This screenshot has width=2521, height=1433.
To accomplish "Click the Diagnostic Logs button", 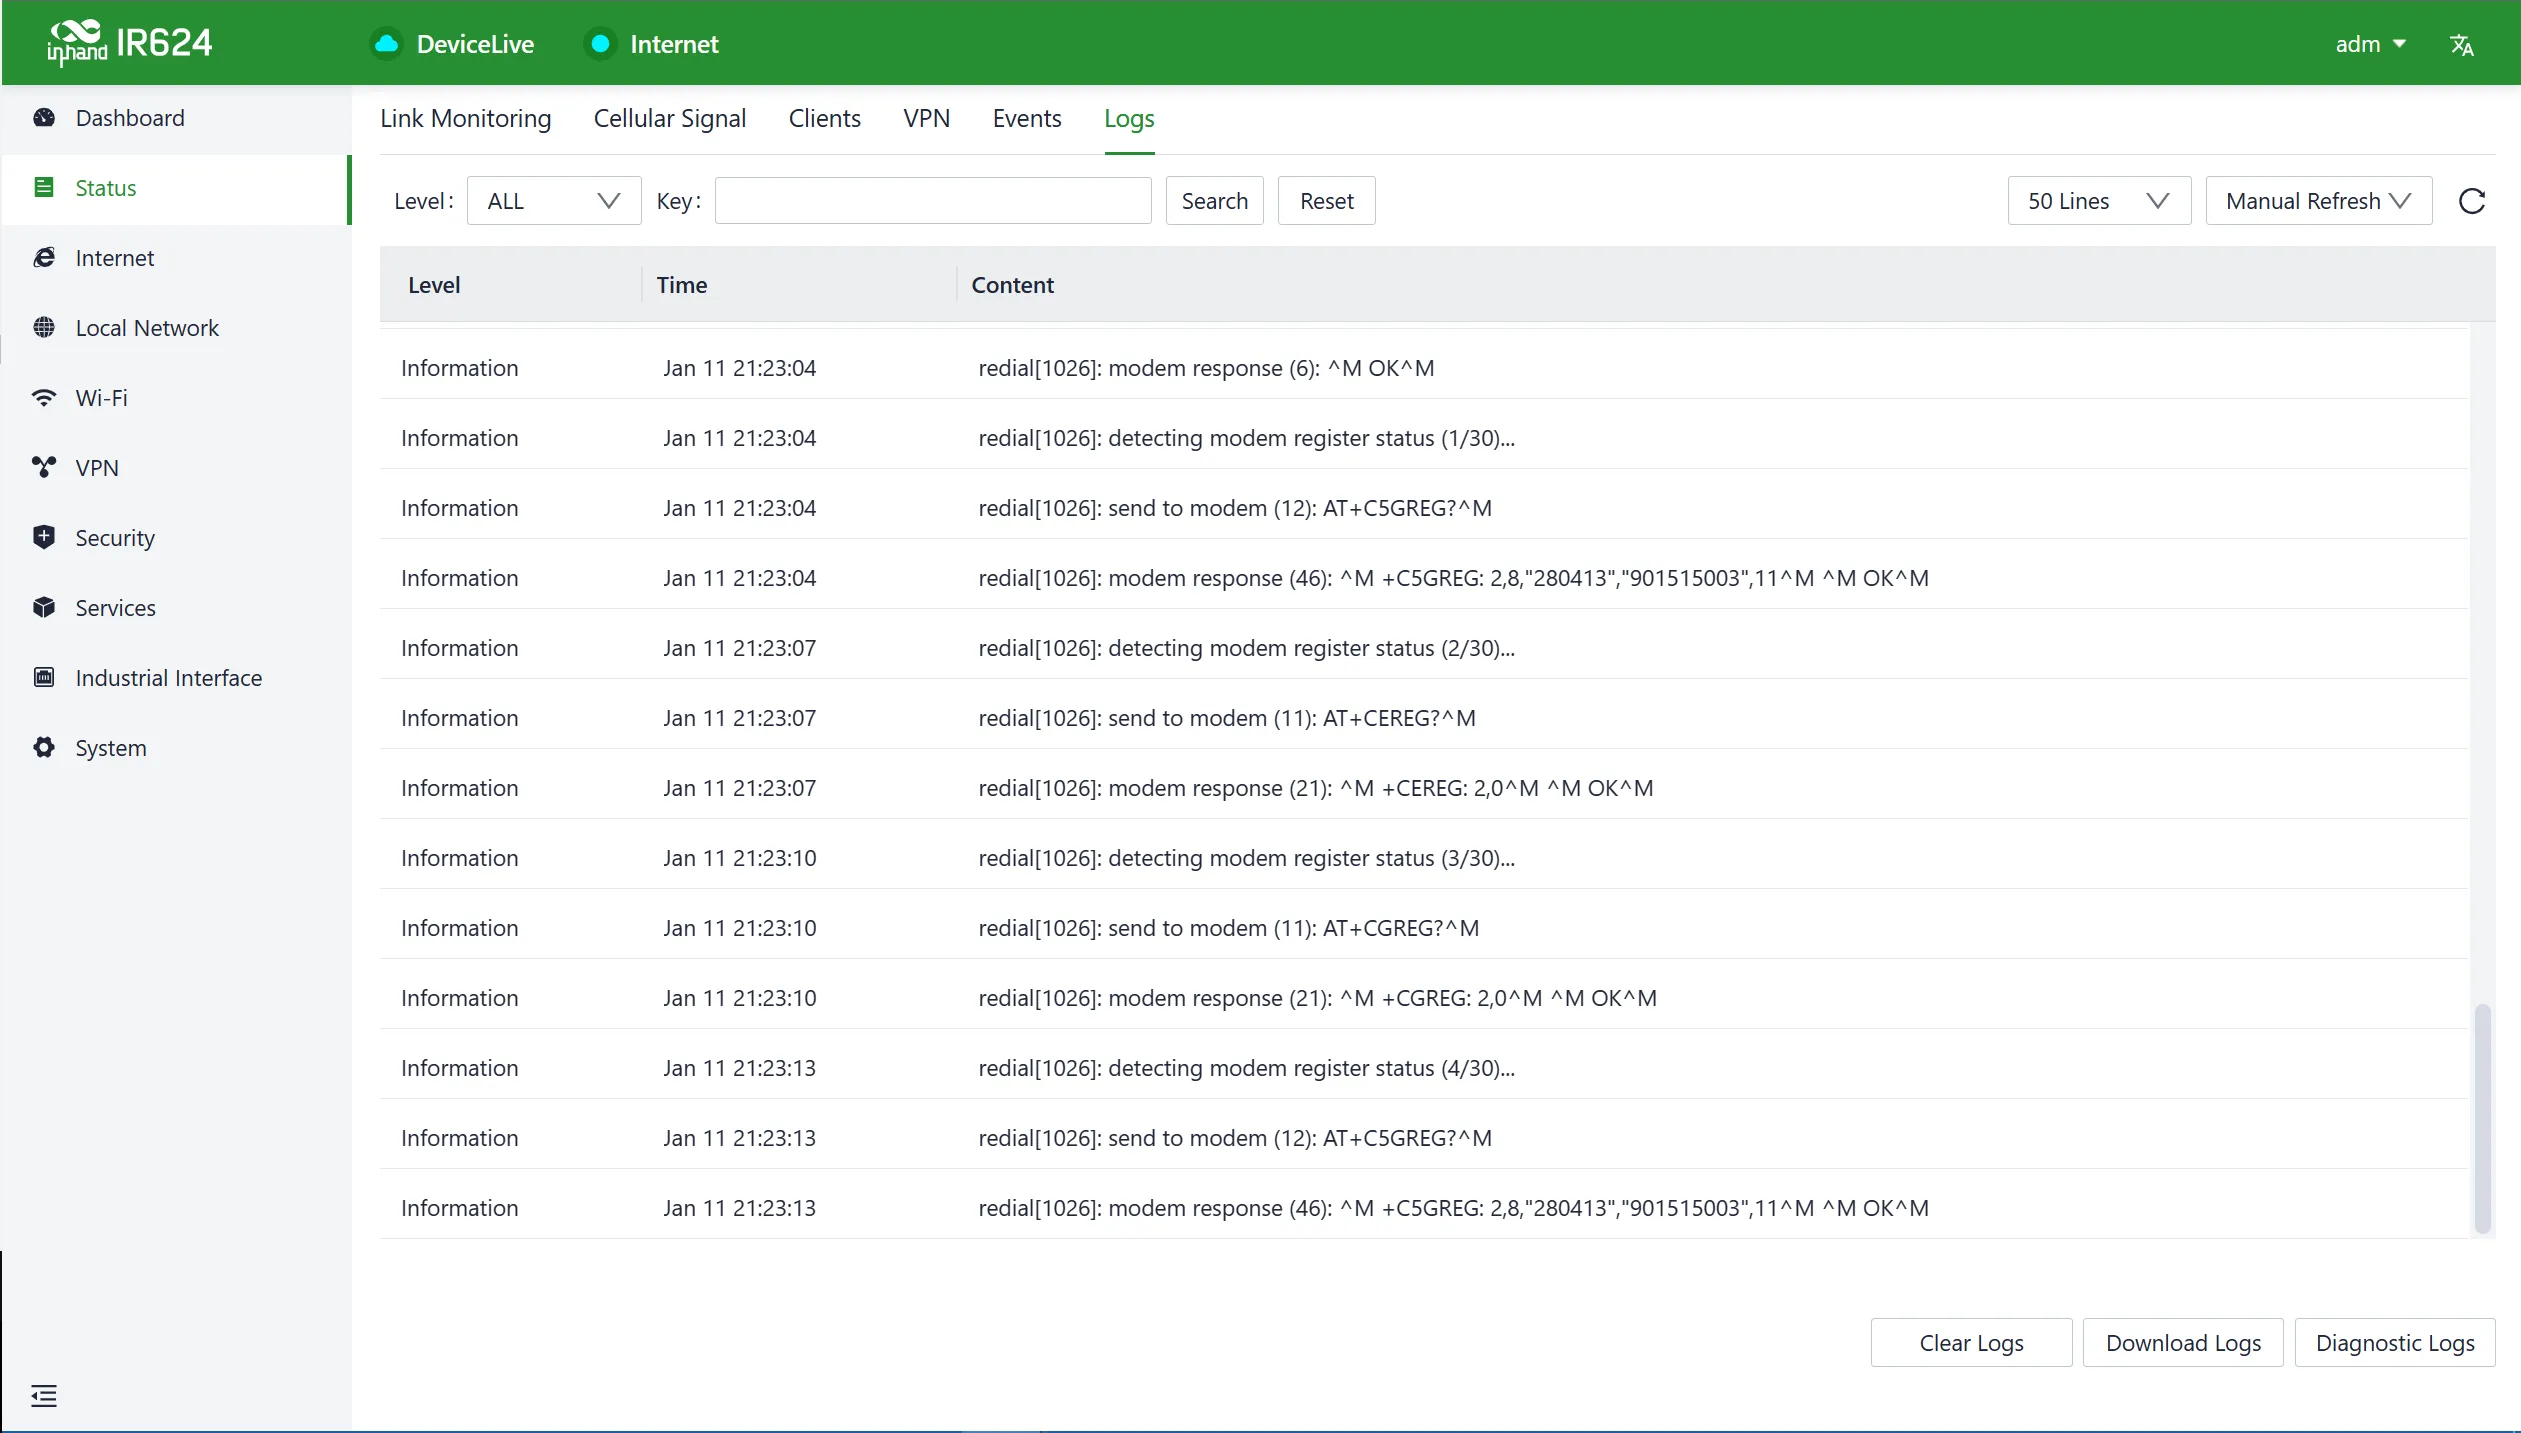I will click(x=2396, y=1343).
